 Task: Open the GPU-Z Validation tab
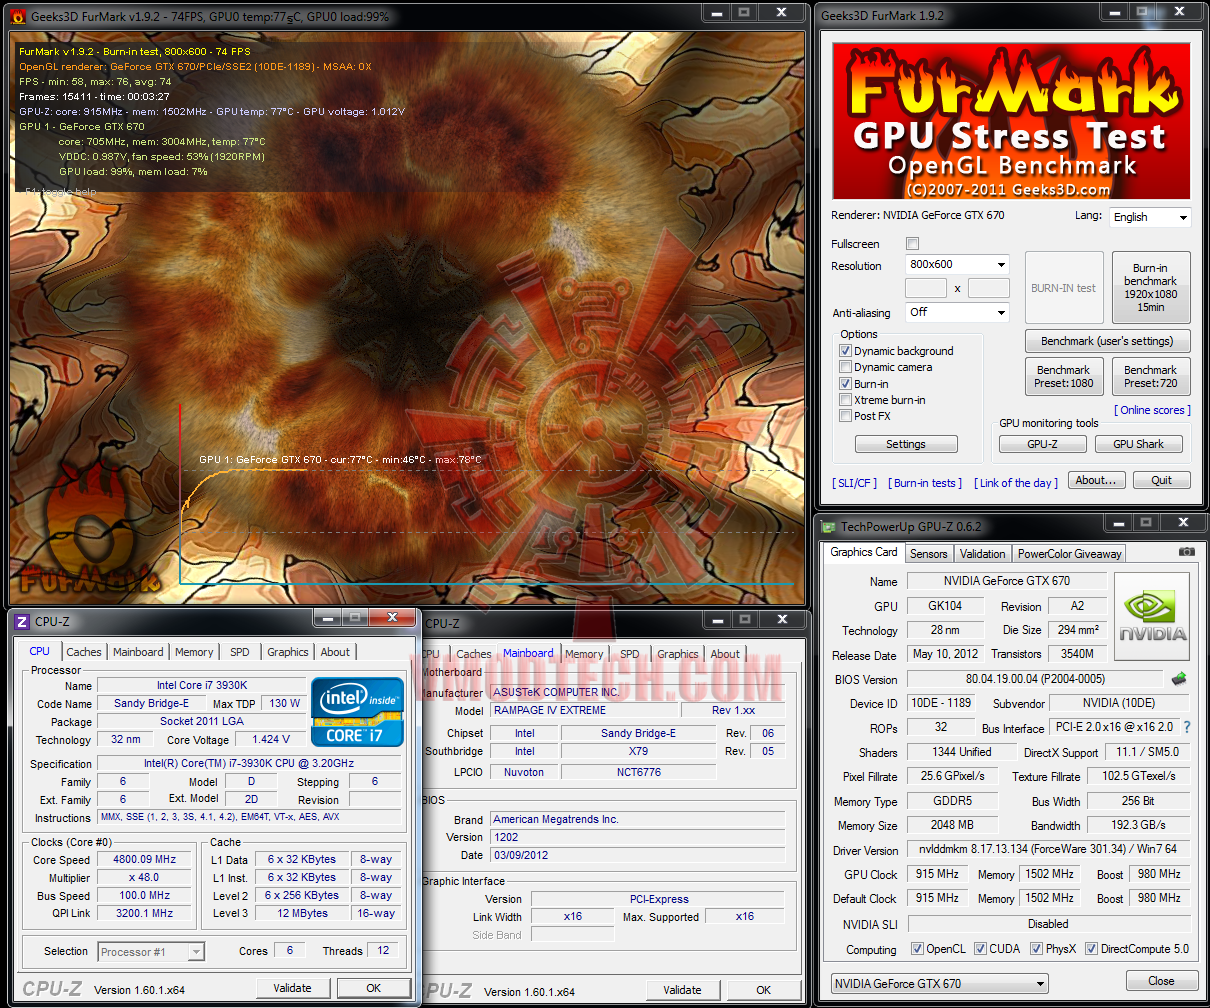982,553
